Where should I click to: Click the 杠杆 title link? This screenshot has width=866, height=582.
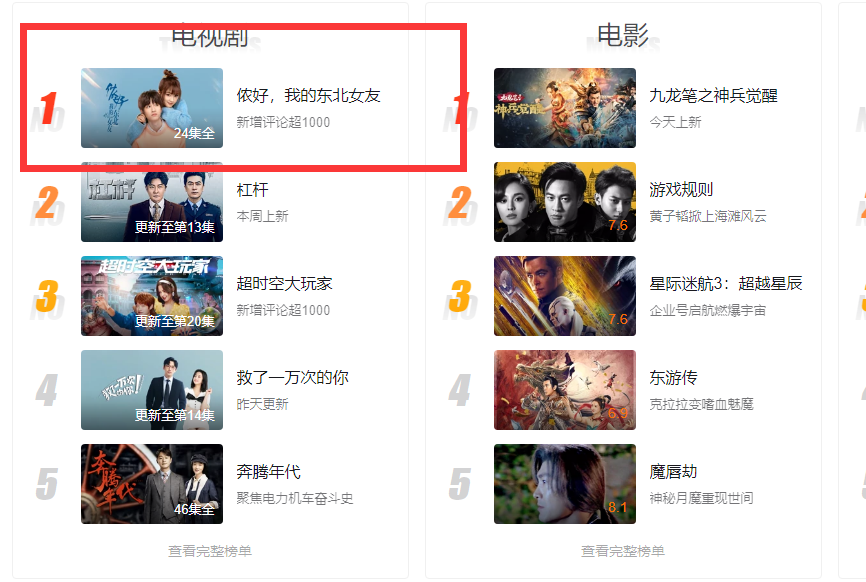coord(252,190)
